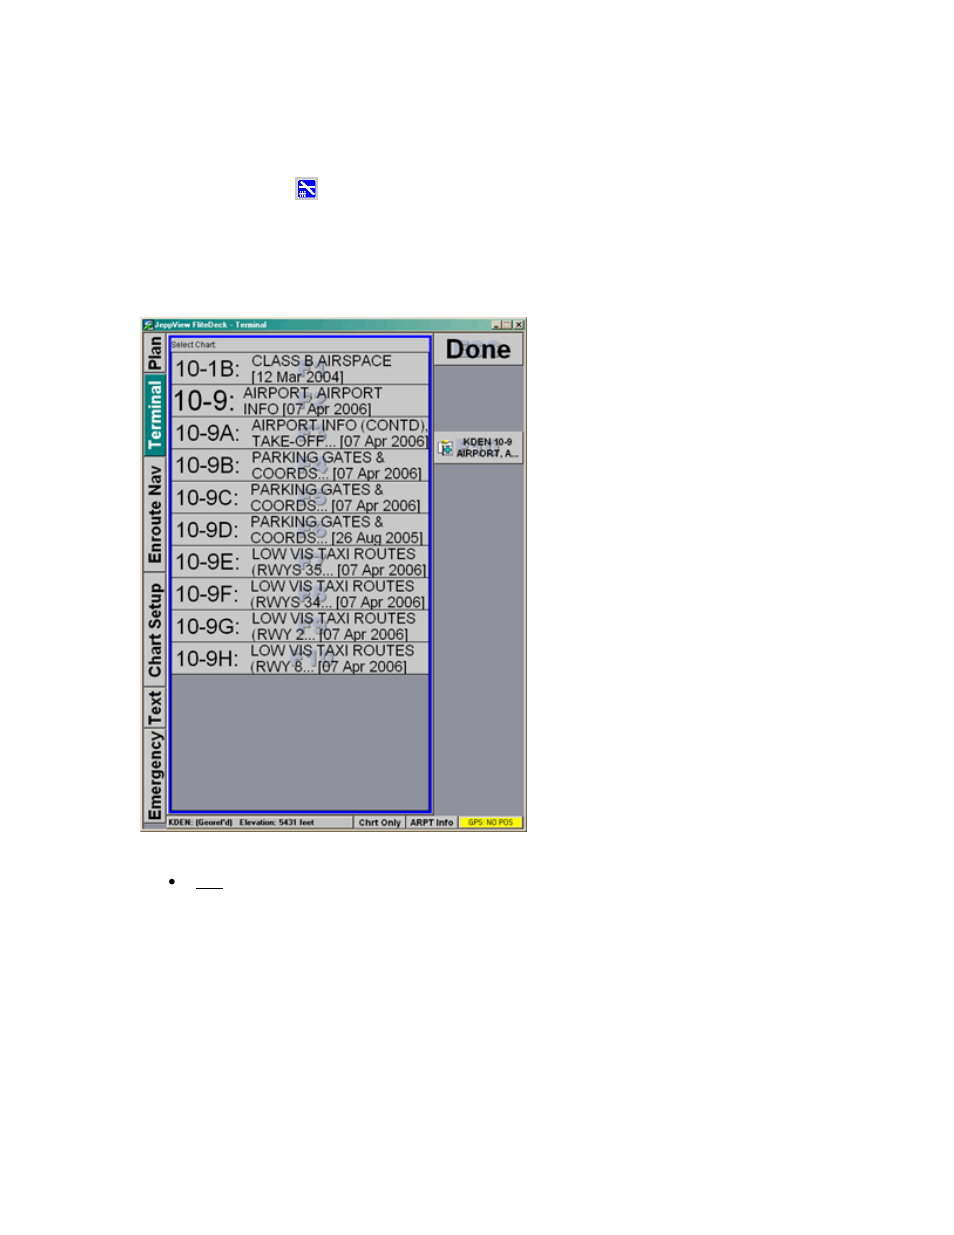Click the Done button
954x1235 pixels.
[478, 349]
